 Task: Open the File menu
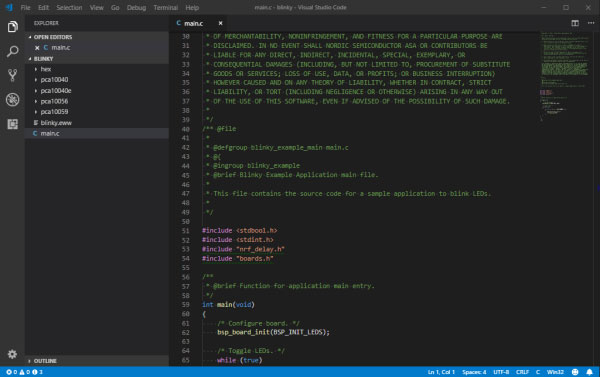[x=25, y=8]
